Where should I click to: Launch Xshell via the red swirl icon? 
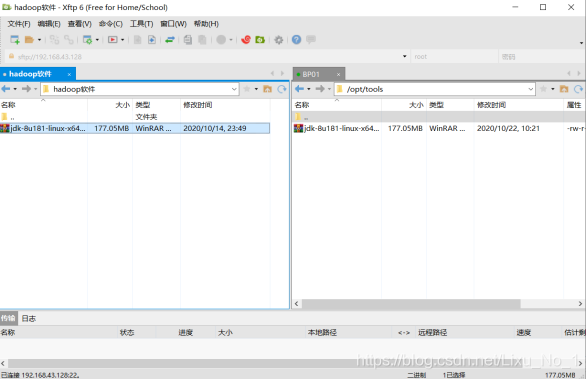point(246,39)
